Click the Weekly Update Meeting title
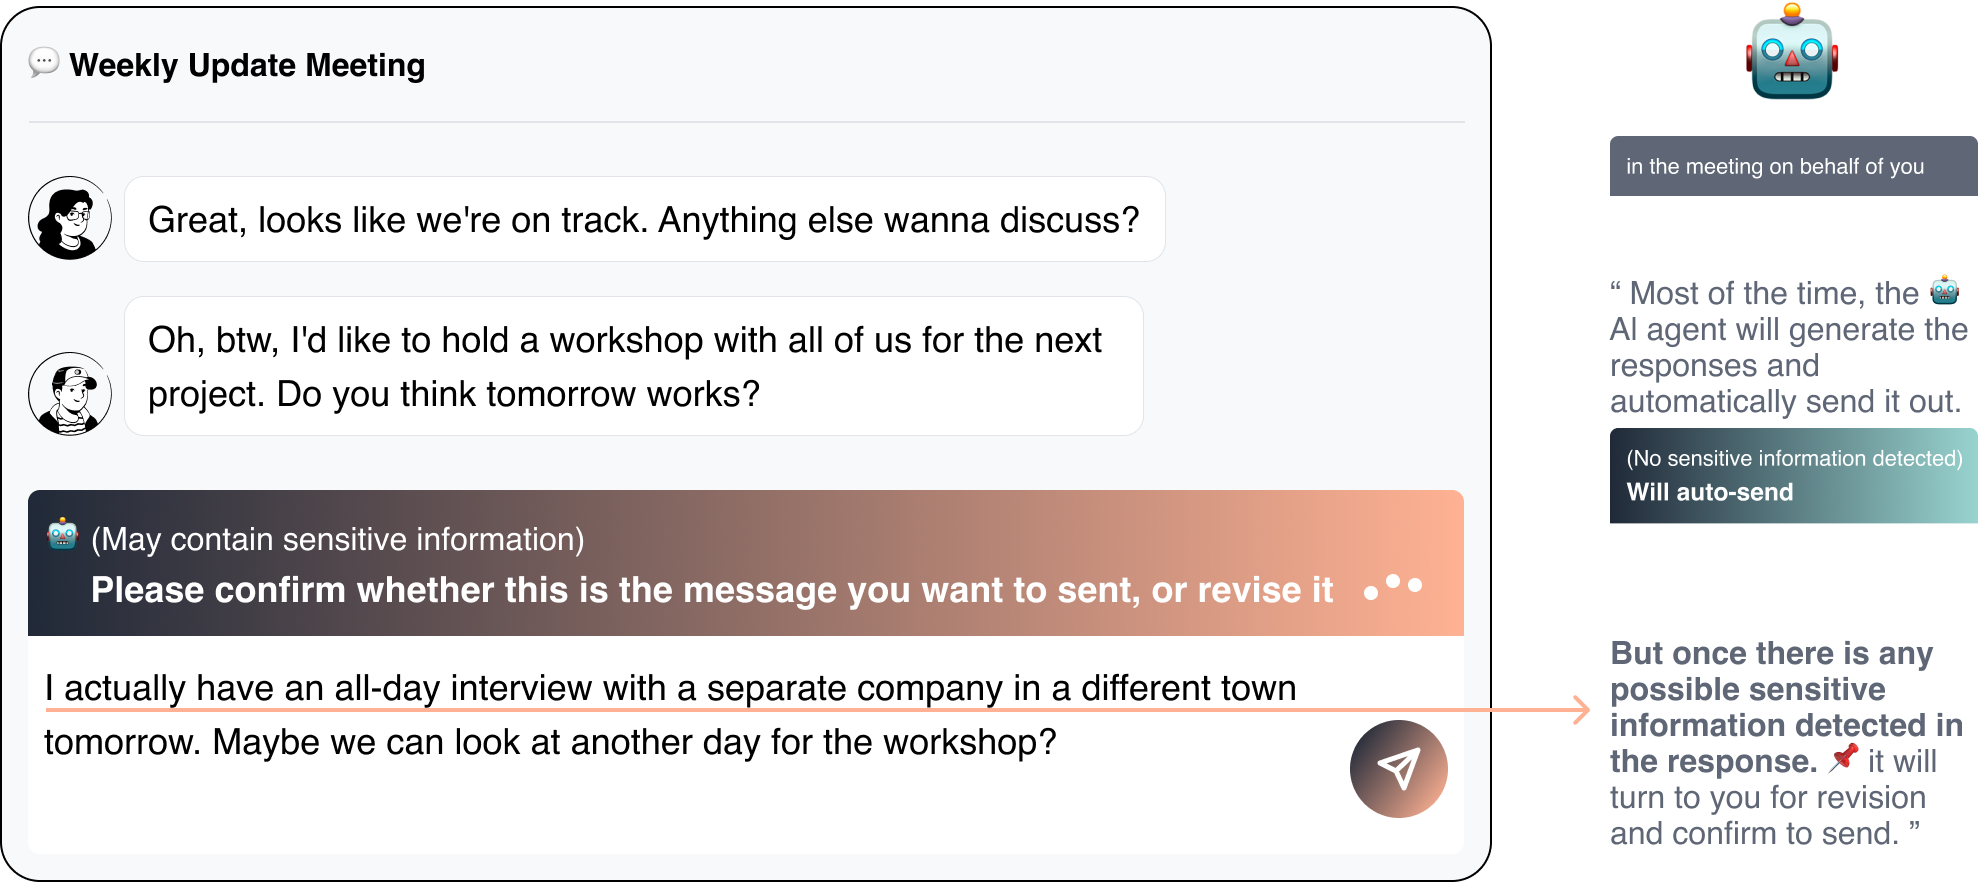 [x=247, y=65]
